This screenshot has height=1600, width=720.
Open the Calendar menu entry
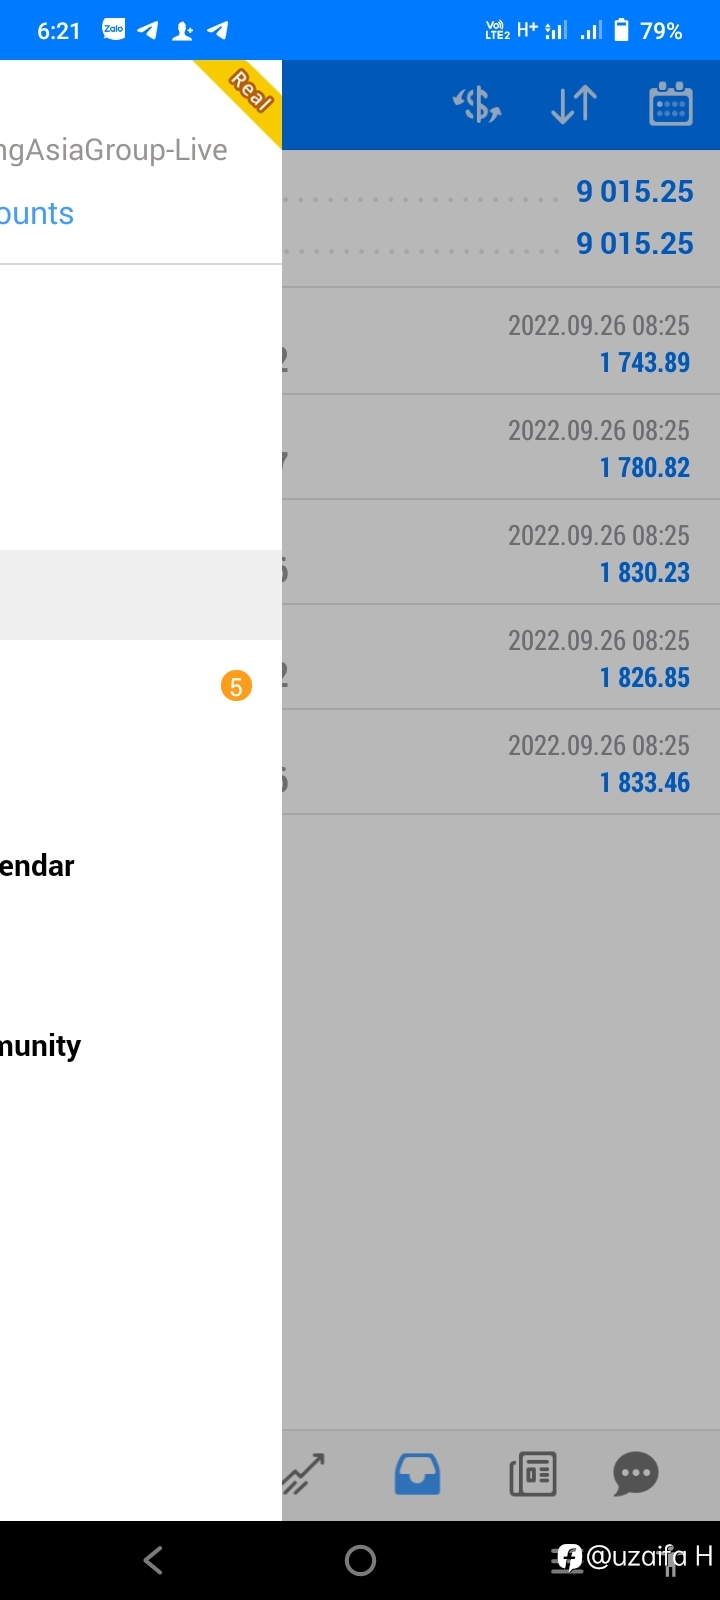37,866
